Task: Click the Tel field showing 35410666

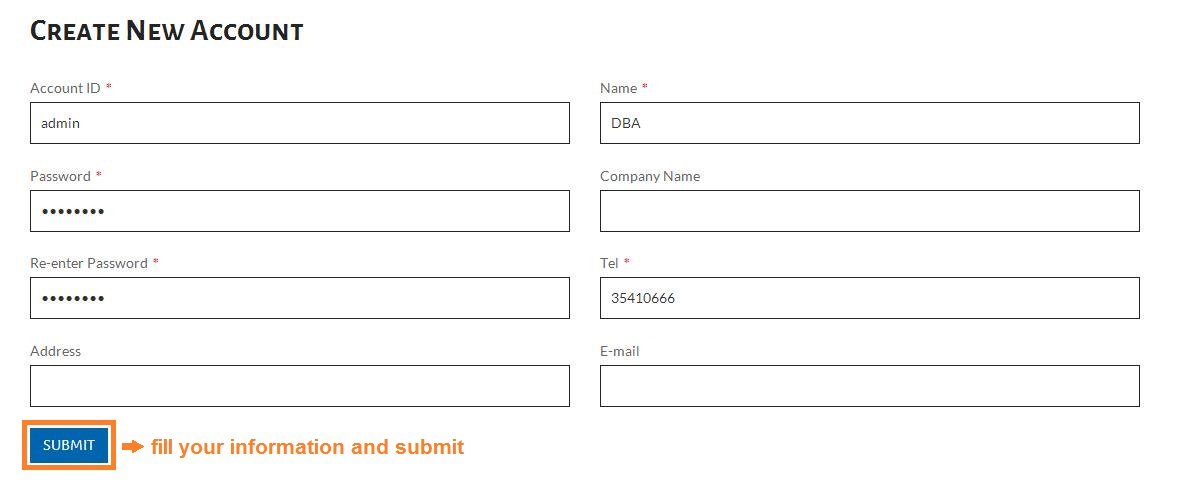Action: point(869,298)
